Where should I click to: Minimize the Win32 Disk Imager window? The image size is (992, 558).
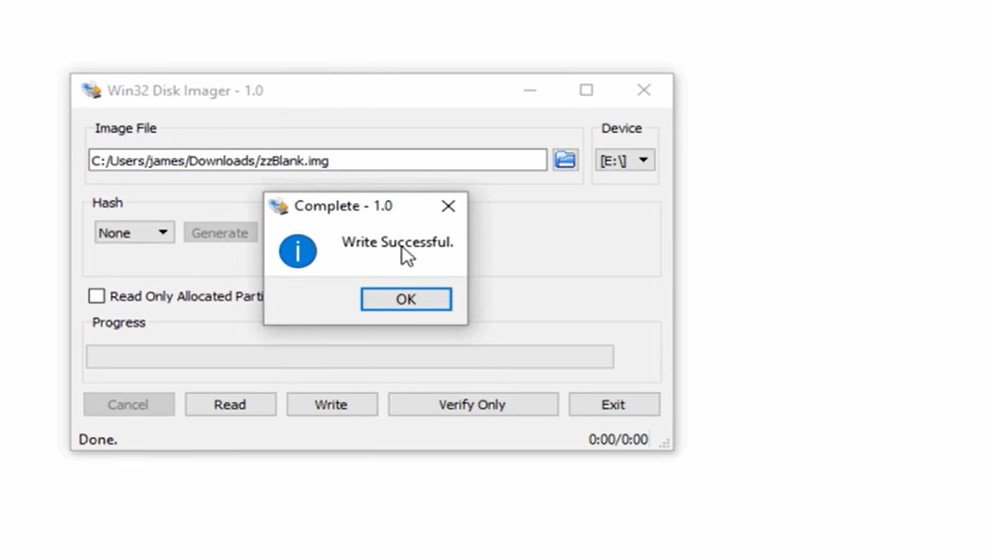click(x=530, y=90)
